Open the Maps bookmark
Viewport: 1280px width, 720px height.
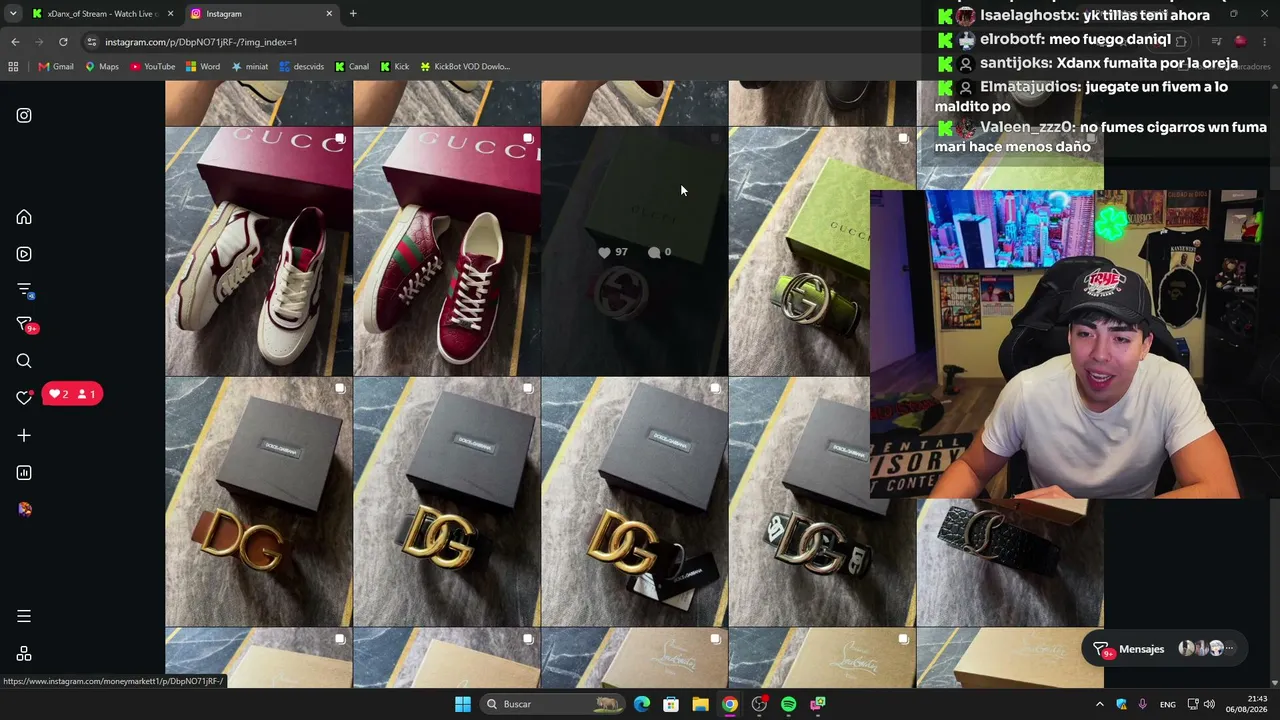(102, 67)
